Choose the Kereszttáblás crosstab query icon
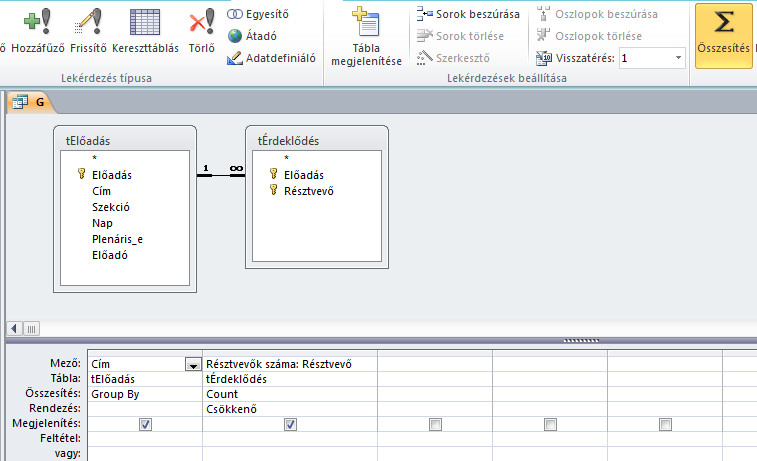The width and height of the screenshot is (757, 461). point(146,21)
